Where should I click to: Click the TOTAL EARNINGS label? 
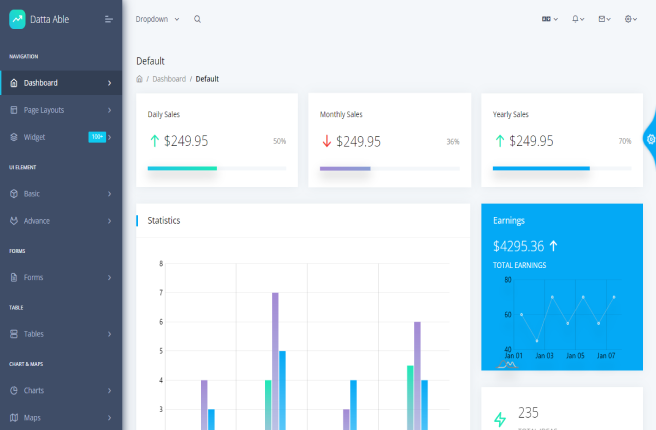[520, 265]
